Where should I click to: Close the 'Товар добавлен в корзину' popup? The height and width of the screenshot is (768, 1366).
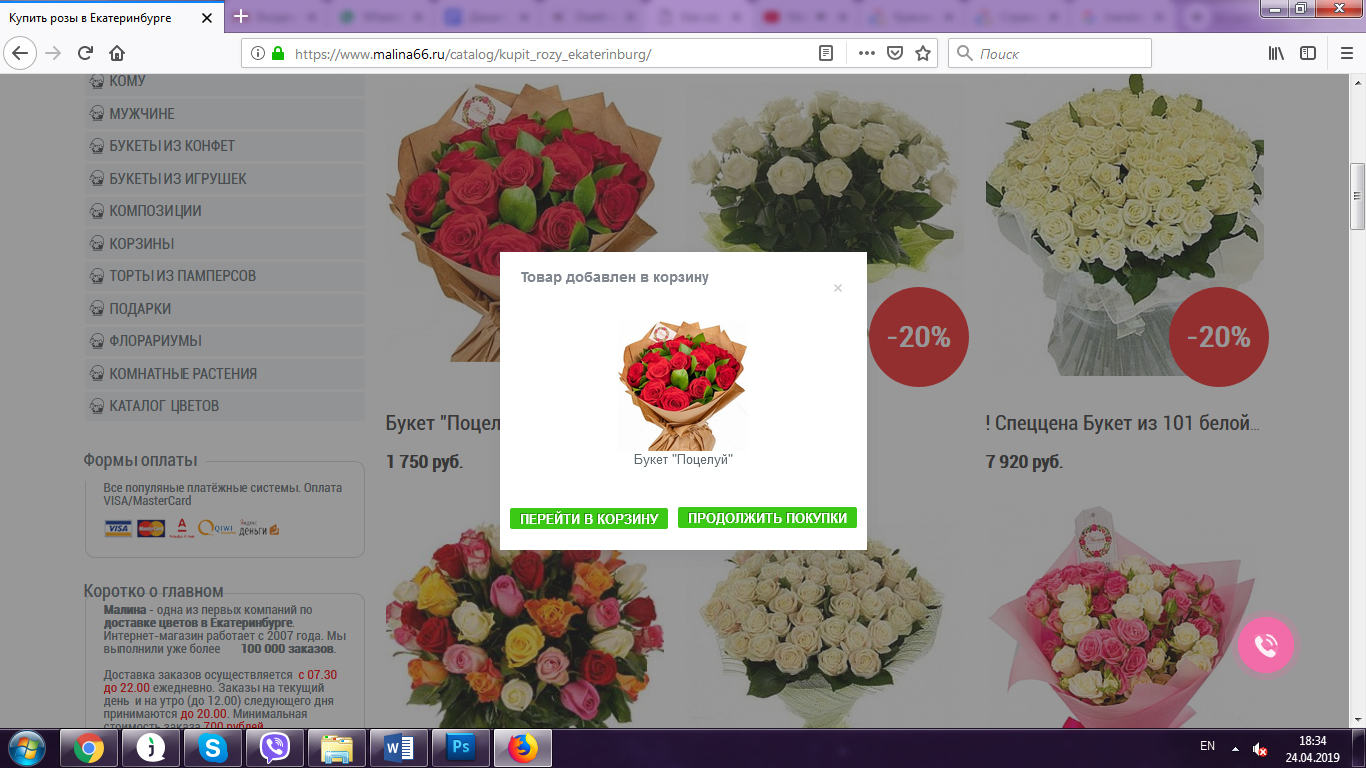[x=838, y=288]
